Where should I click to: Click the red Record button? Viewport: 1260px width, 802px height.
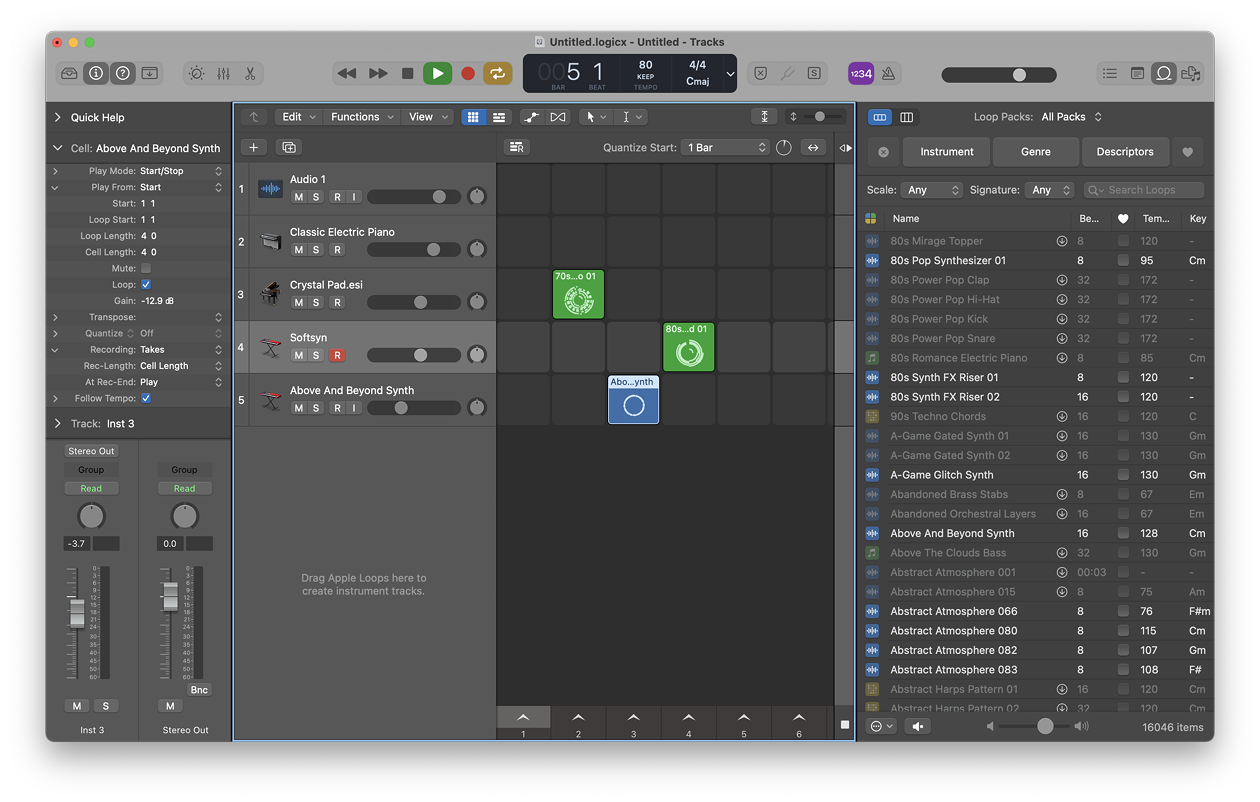coord(467,73)
